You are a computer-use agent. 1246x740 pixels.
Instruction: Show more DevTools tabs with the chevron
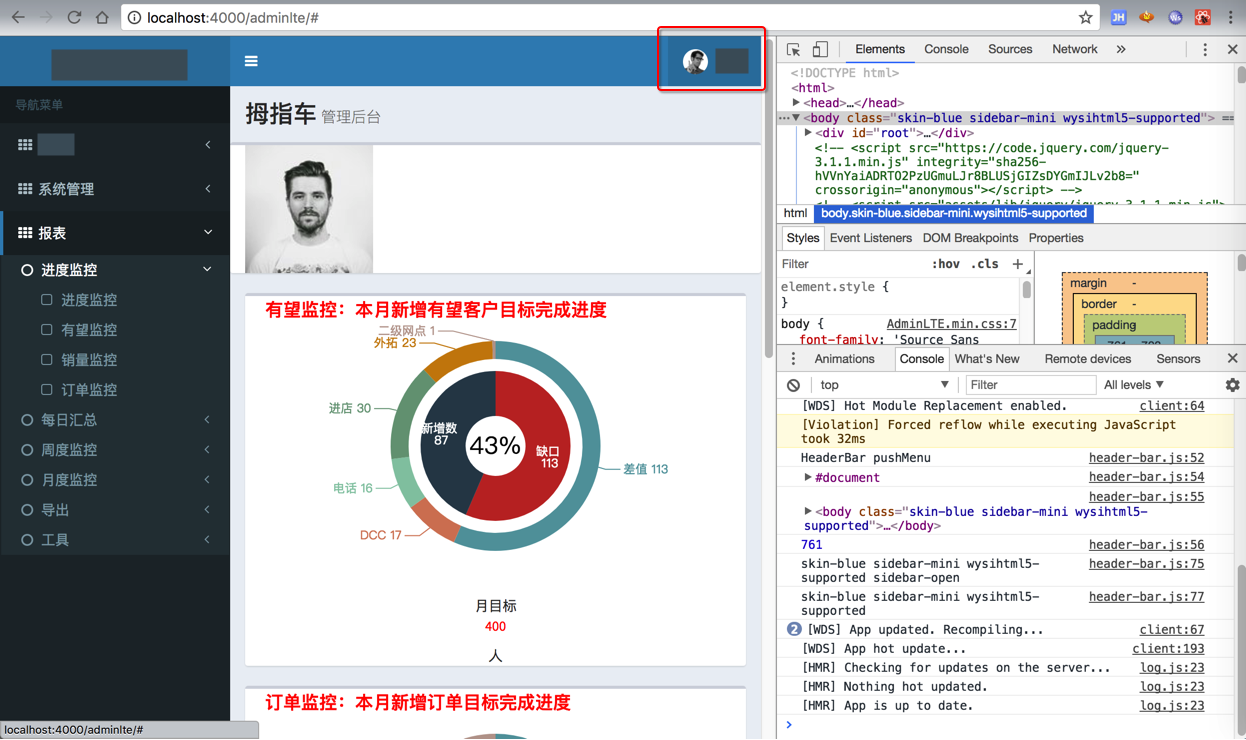1121,49
